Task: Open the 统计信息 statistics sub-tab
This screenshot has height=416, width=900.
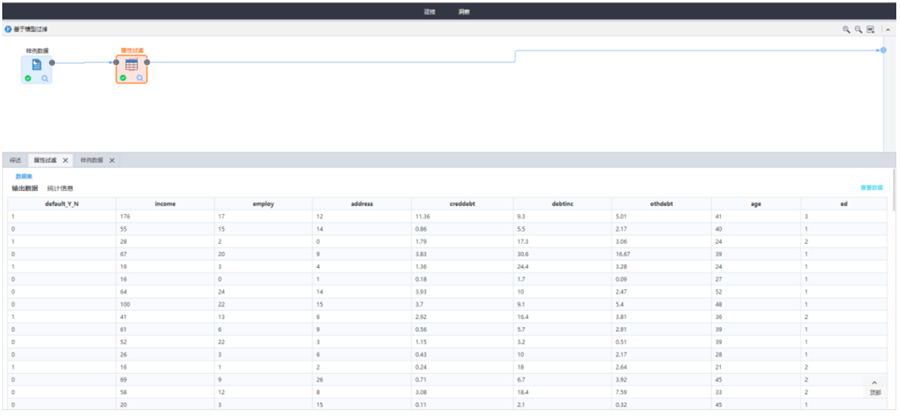Action: pos(60,188)
